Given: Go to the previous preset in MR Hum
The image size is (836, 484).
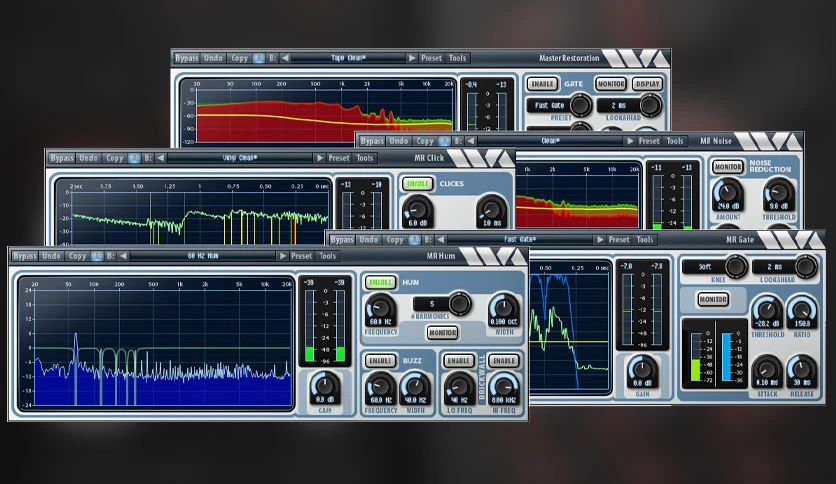Looking at the screenshot, I should click(123, 256).
